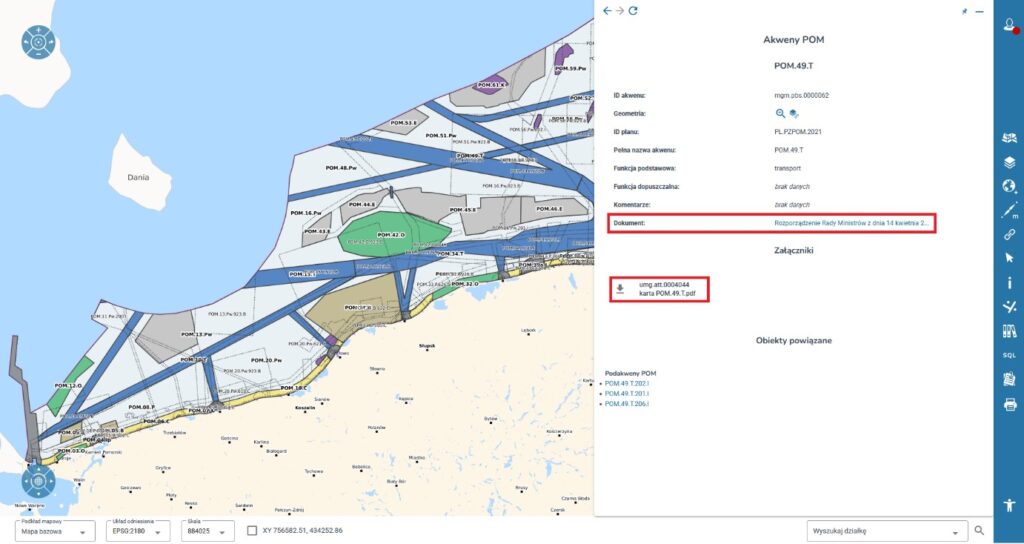Open related object POM.49.T.206.I
Screen dimensions: 1024x544
tap(627, 403)
